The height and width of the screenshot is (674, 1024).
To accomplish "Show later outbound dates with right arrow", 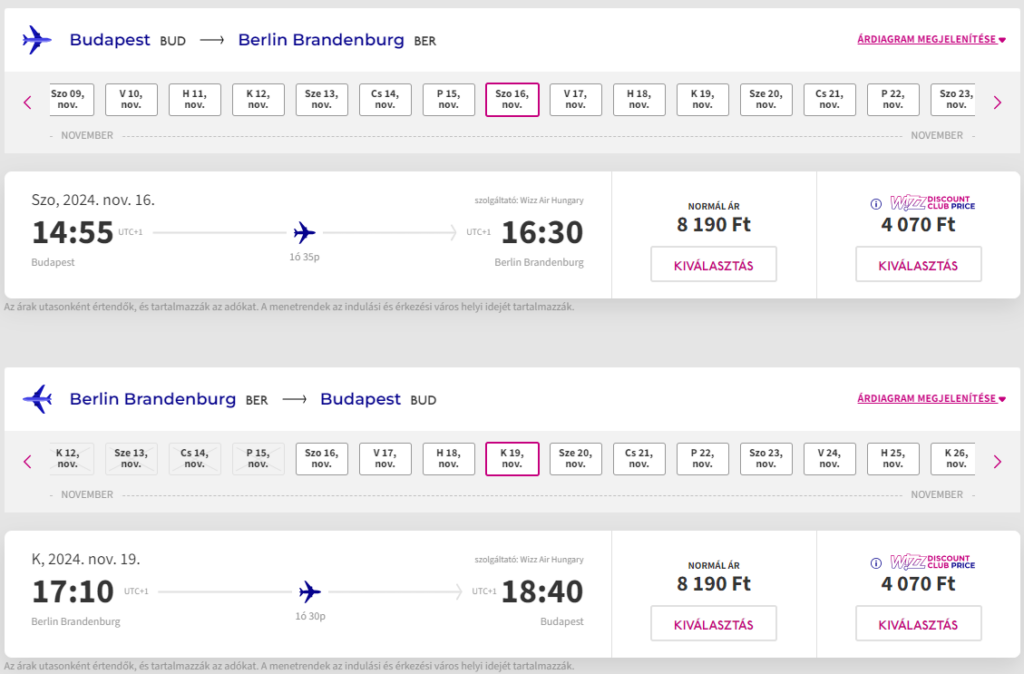I will tap(997, 103).
